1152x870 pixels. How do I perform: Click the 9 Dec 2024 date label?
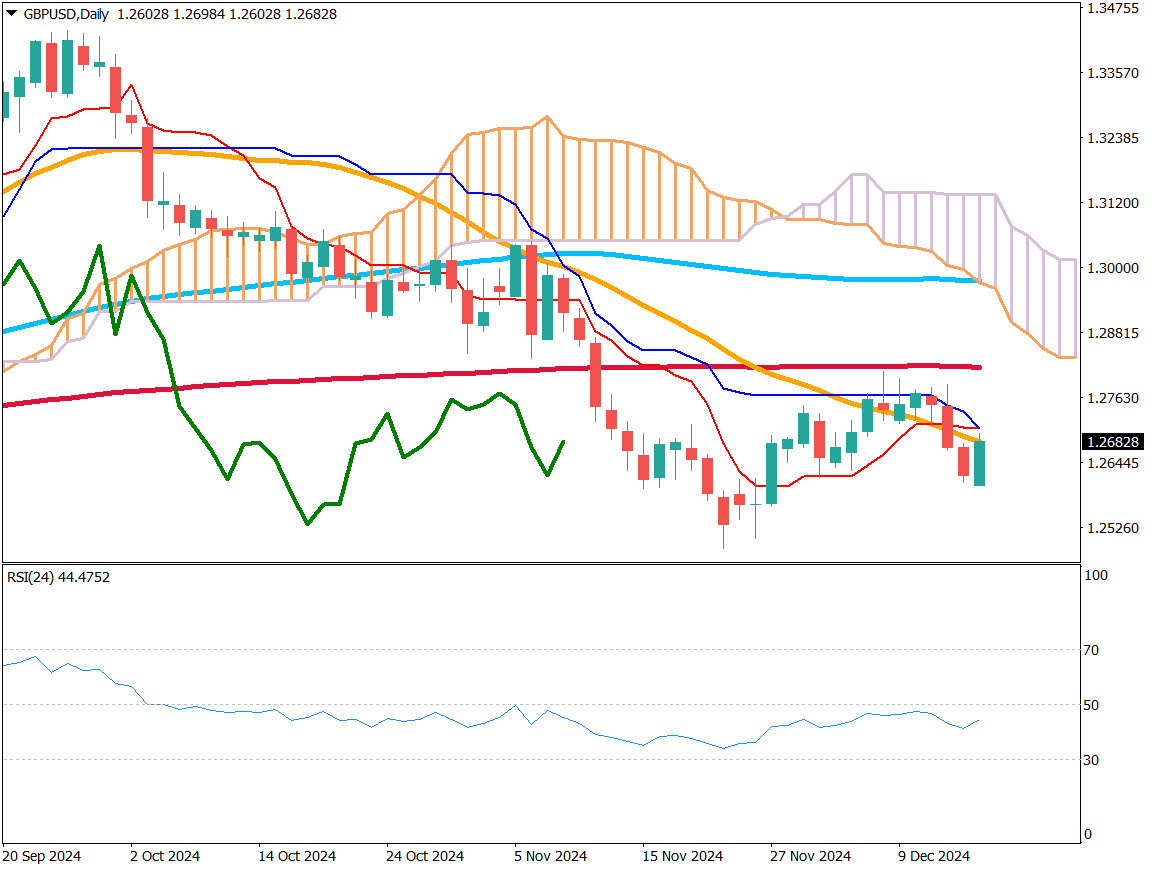[x=934, y=857]
